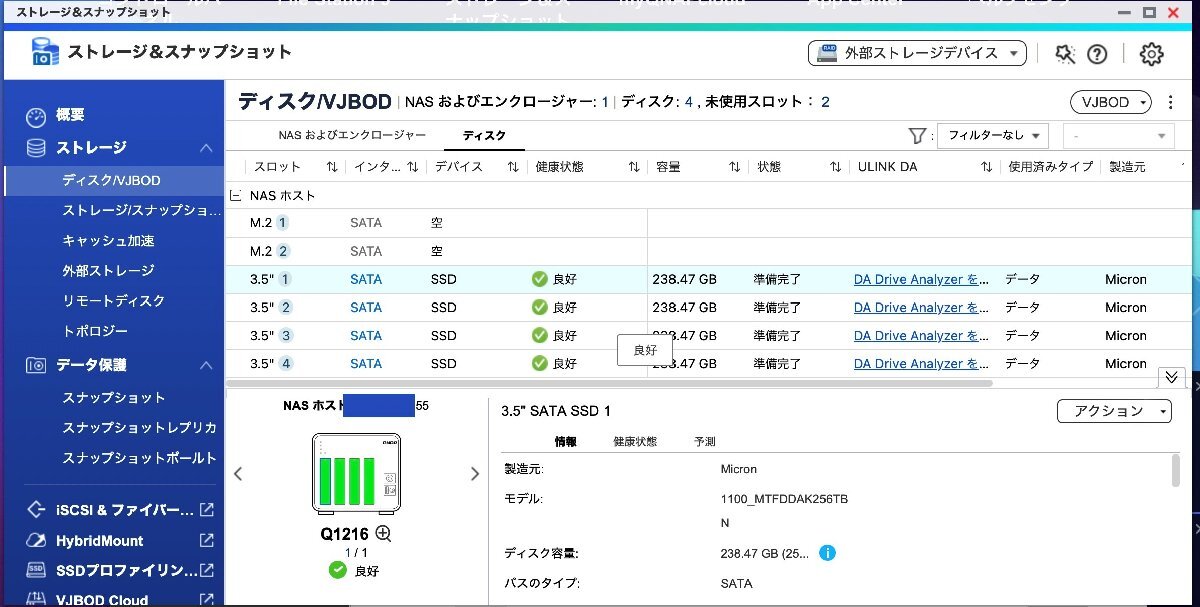
Task: Click green good status icon for disk 1
Action: pyautogui.click(x=540, y=279)
